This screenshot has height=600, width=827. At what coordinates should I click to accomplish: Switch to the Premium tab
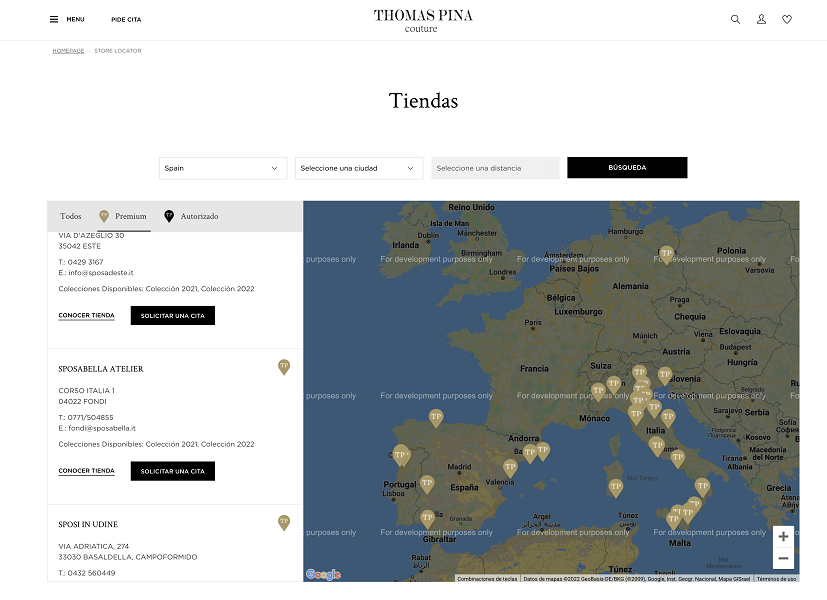coord(123,216)
